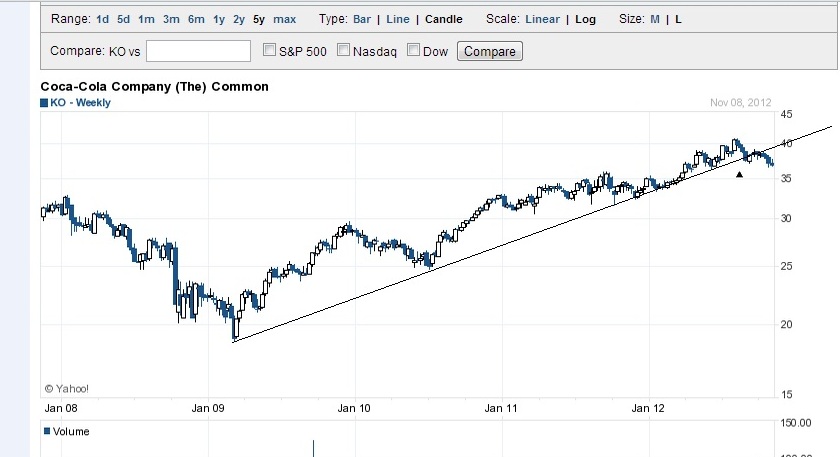Switch range to 5d

[x=123, y=19]
